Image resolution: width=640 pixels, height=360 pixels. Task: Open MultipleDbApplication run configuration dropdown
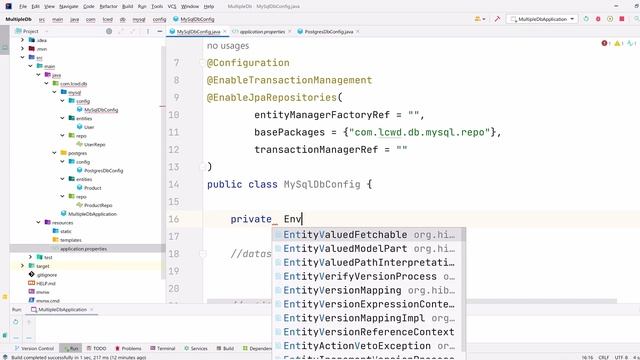click(542, 19)
